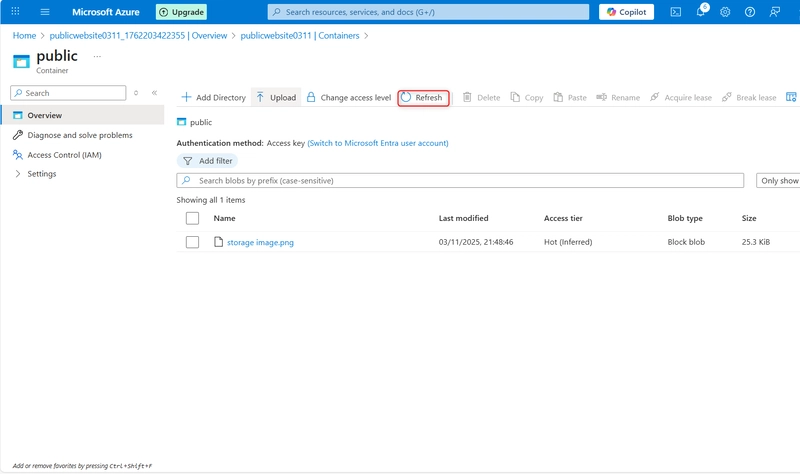Click Upload in the container toolbar
The width and height of the screenshot is (800, 474).
click(x=276, y=98)
